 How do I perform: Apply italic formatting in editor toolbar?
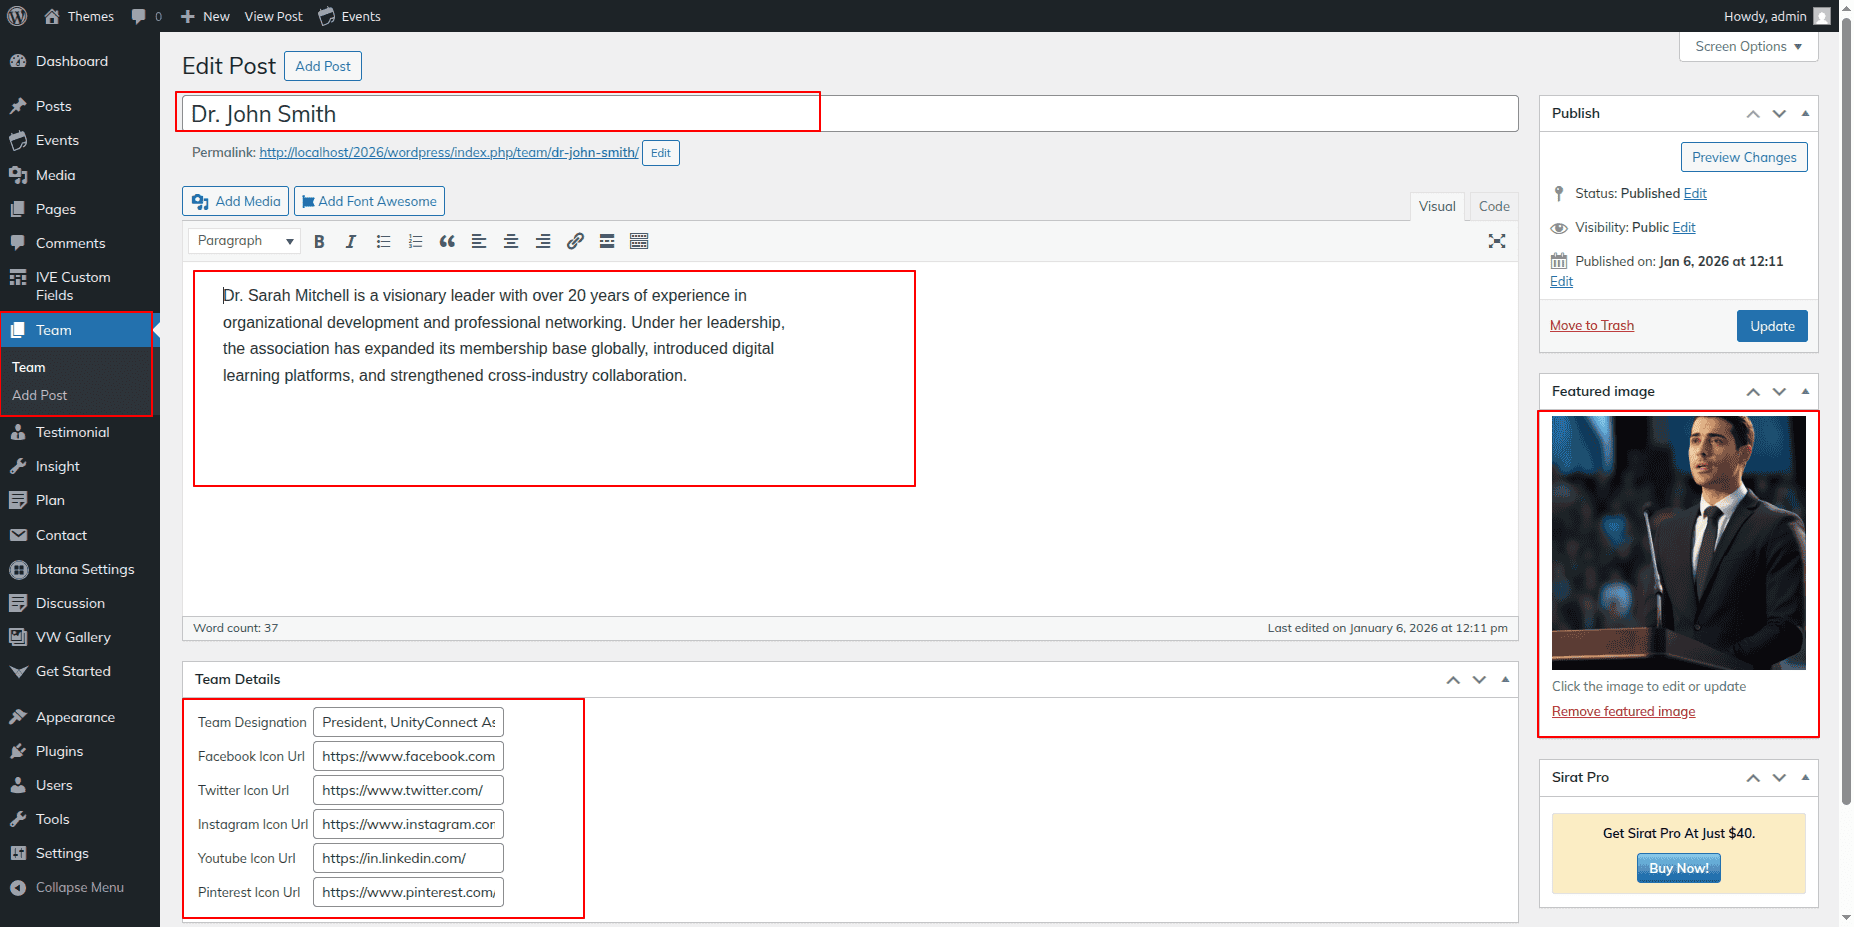[351, 242]
